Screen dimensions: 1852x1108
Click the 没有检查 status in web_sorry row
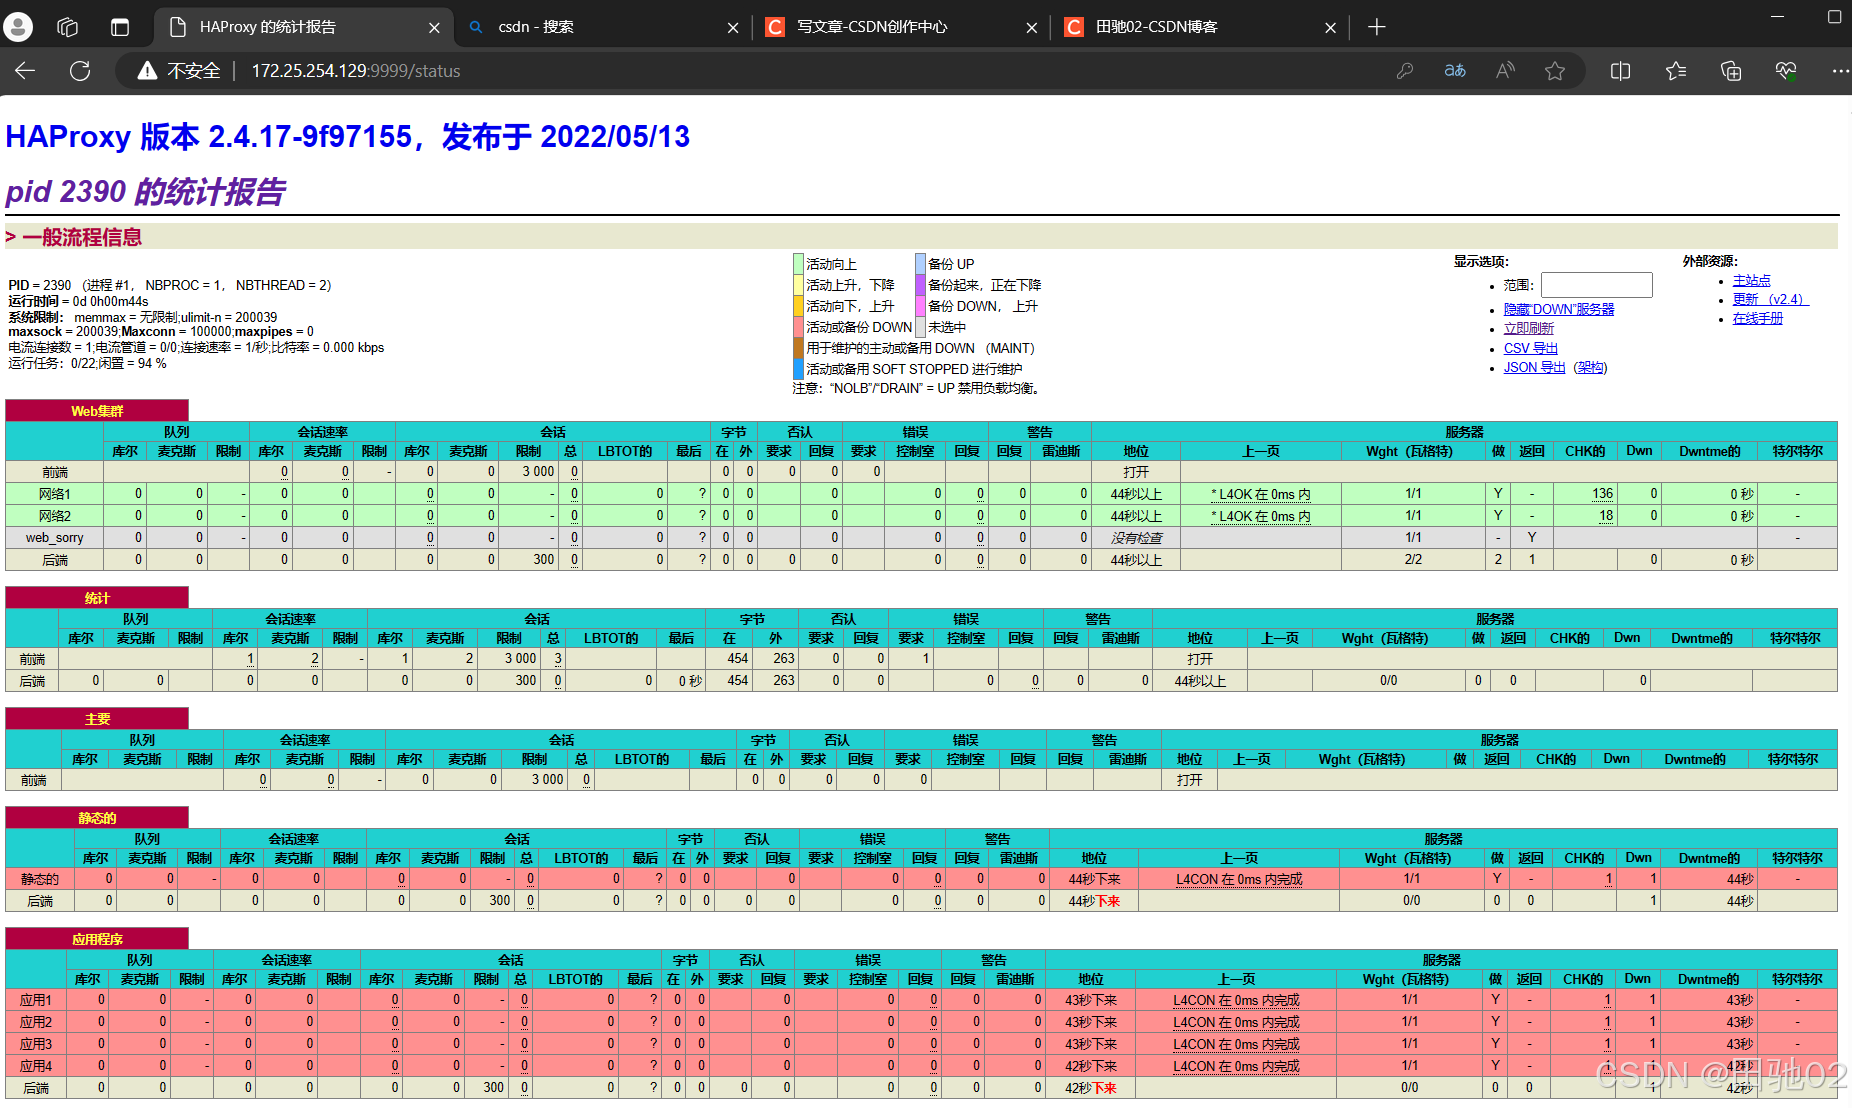(1136, 538)
